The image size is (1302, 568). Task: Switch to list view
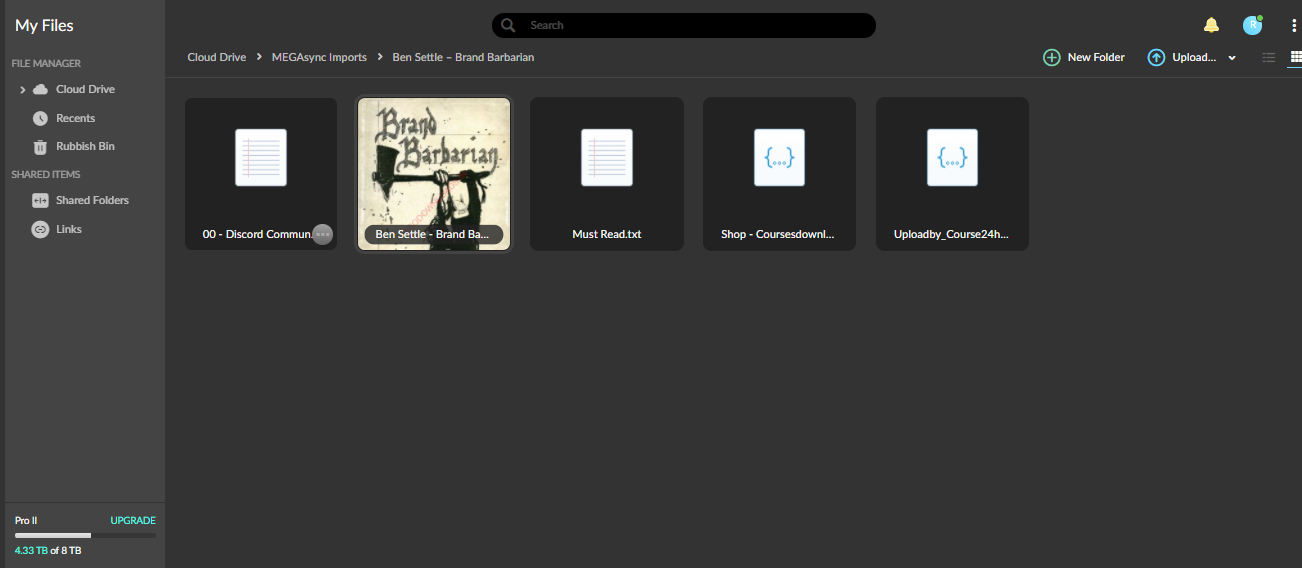pos(1268,58)
